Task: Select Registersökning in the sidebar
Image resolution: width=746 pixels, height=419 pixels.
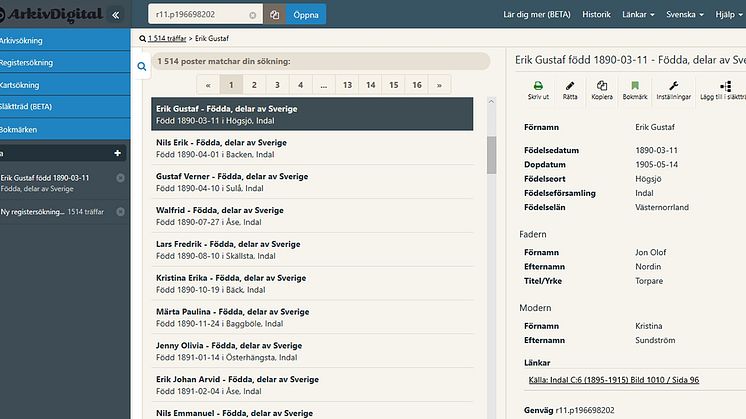Action: 65,62
